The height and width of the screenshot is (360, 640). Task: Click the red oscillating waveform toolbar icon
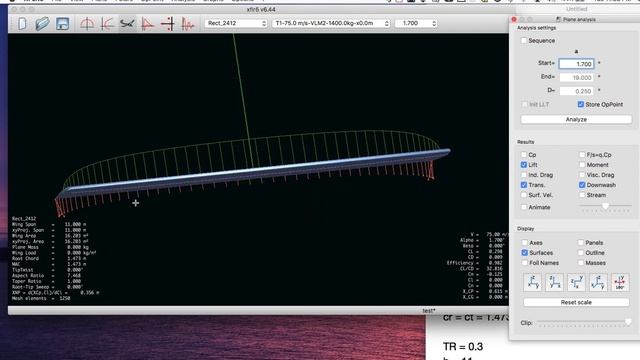[187, 24]
